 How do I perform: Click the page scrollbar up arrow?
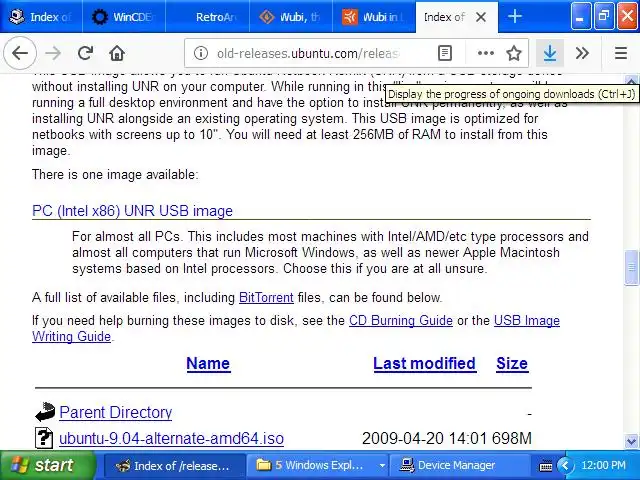pos(631,80)
